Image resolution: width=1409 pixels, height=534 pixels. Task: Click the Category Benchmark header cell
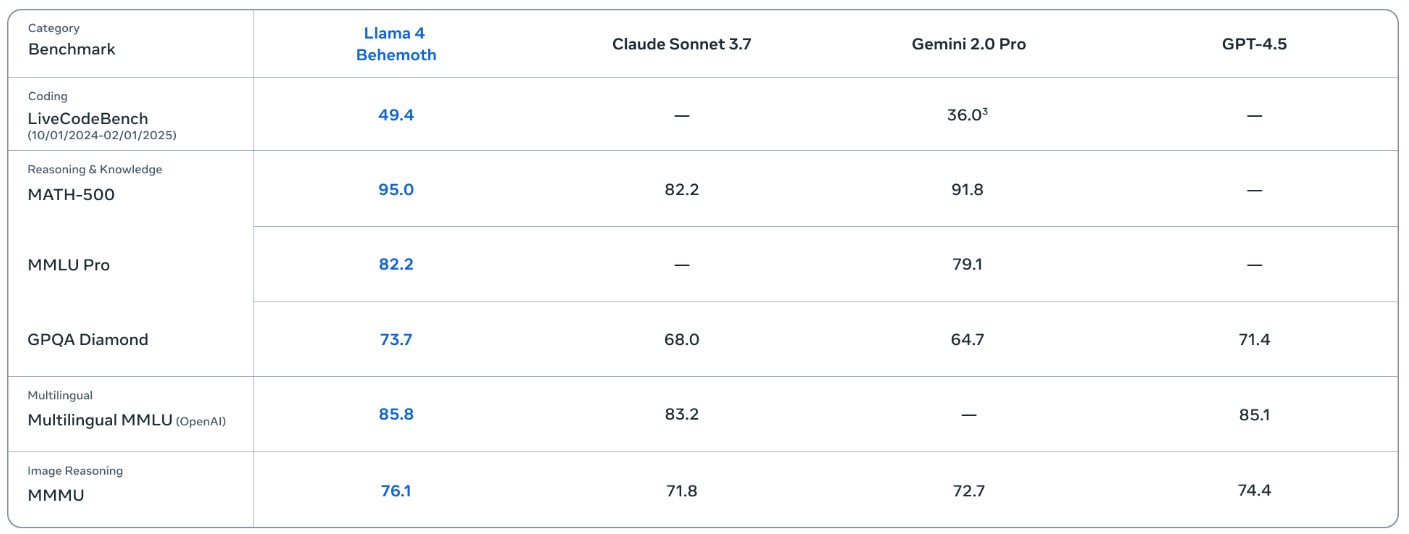click(72, 40)
